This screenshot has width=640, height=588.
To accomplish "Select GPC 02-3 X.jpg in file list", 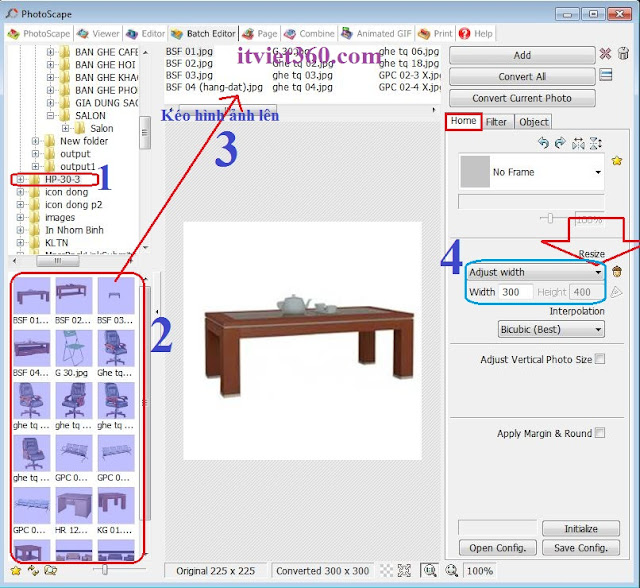I will 409,75.
